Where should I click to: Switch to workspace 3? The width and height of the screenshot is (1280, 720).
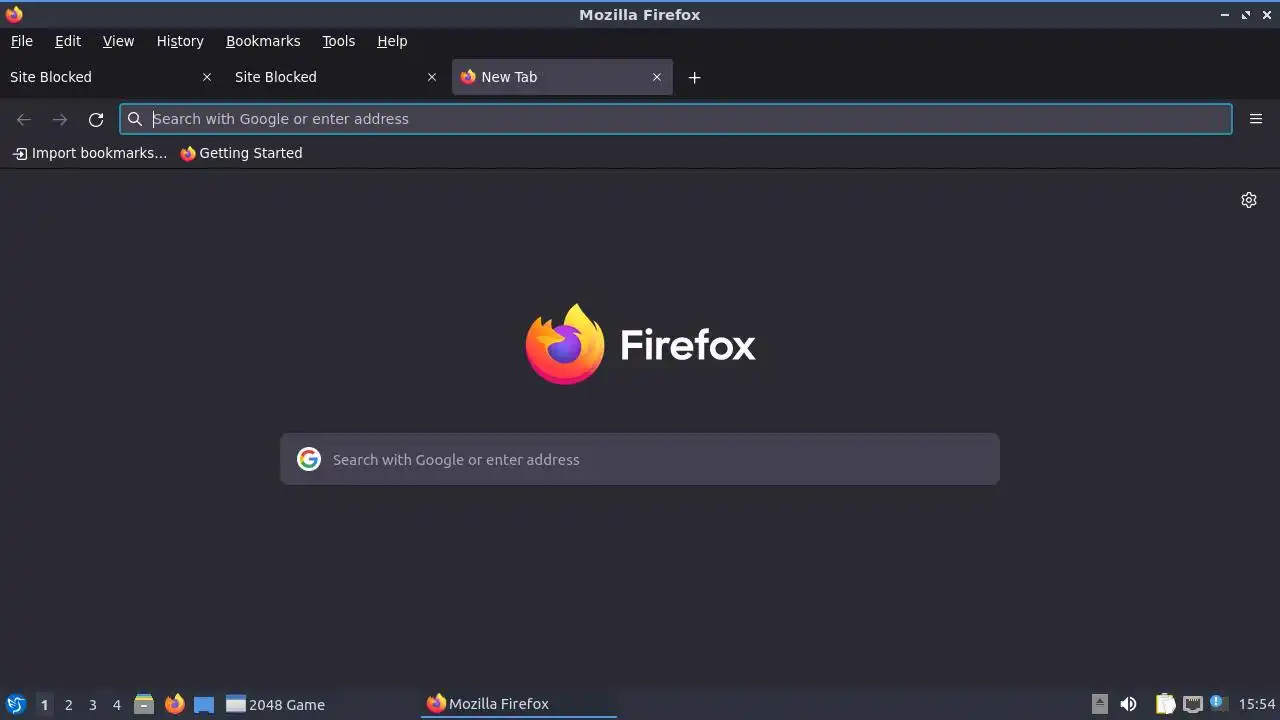92,704
